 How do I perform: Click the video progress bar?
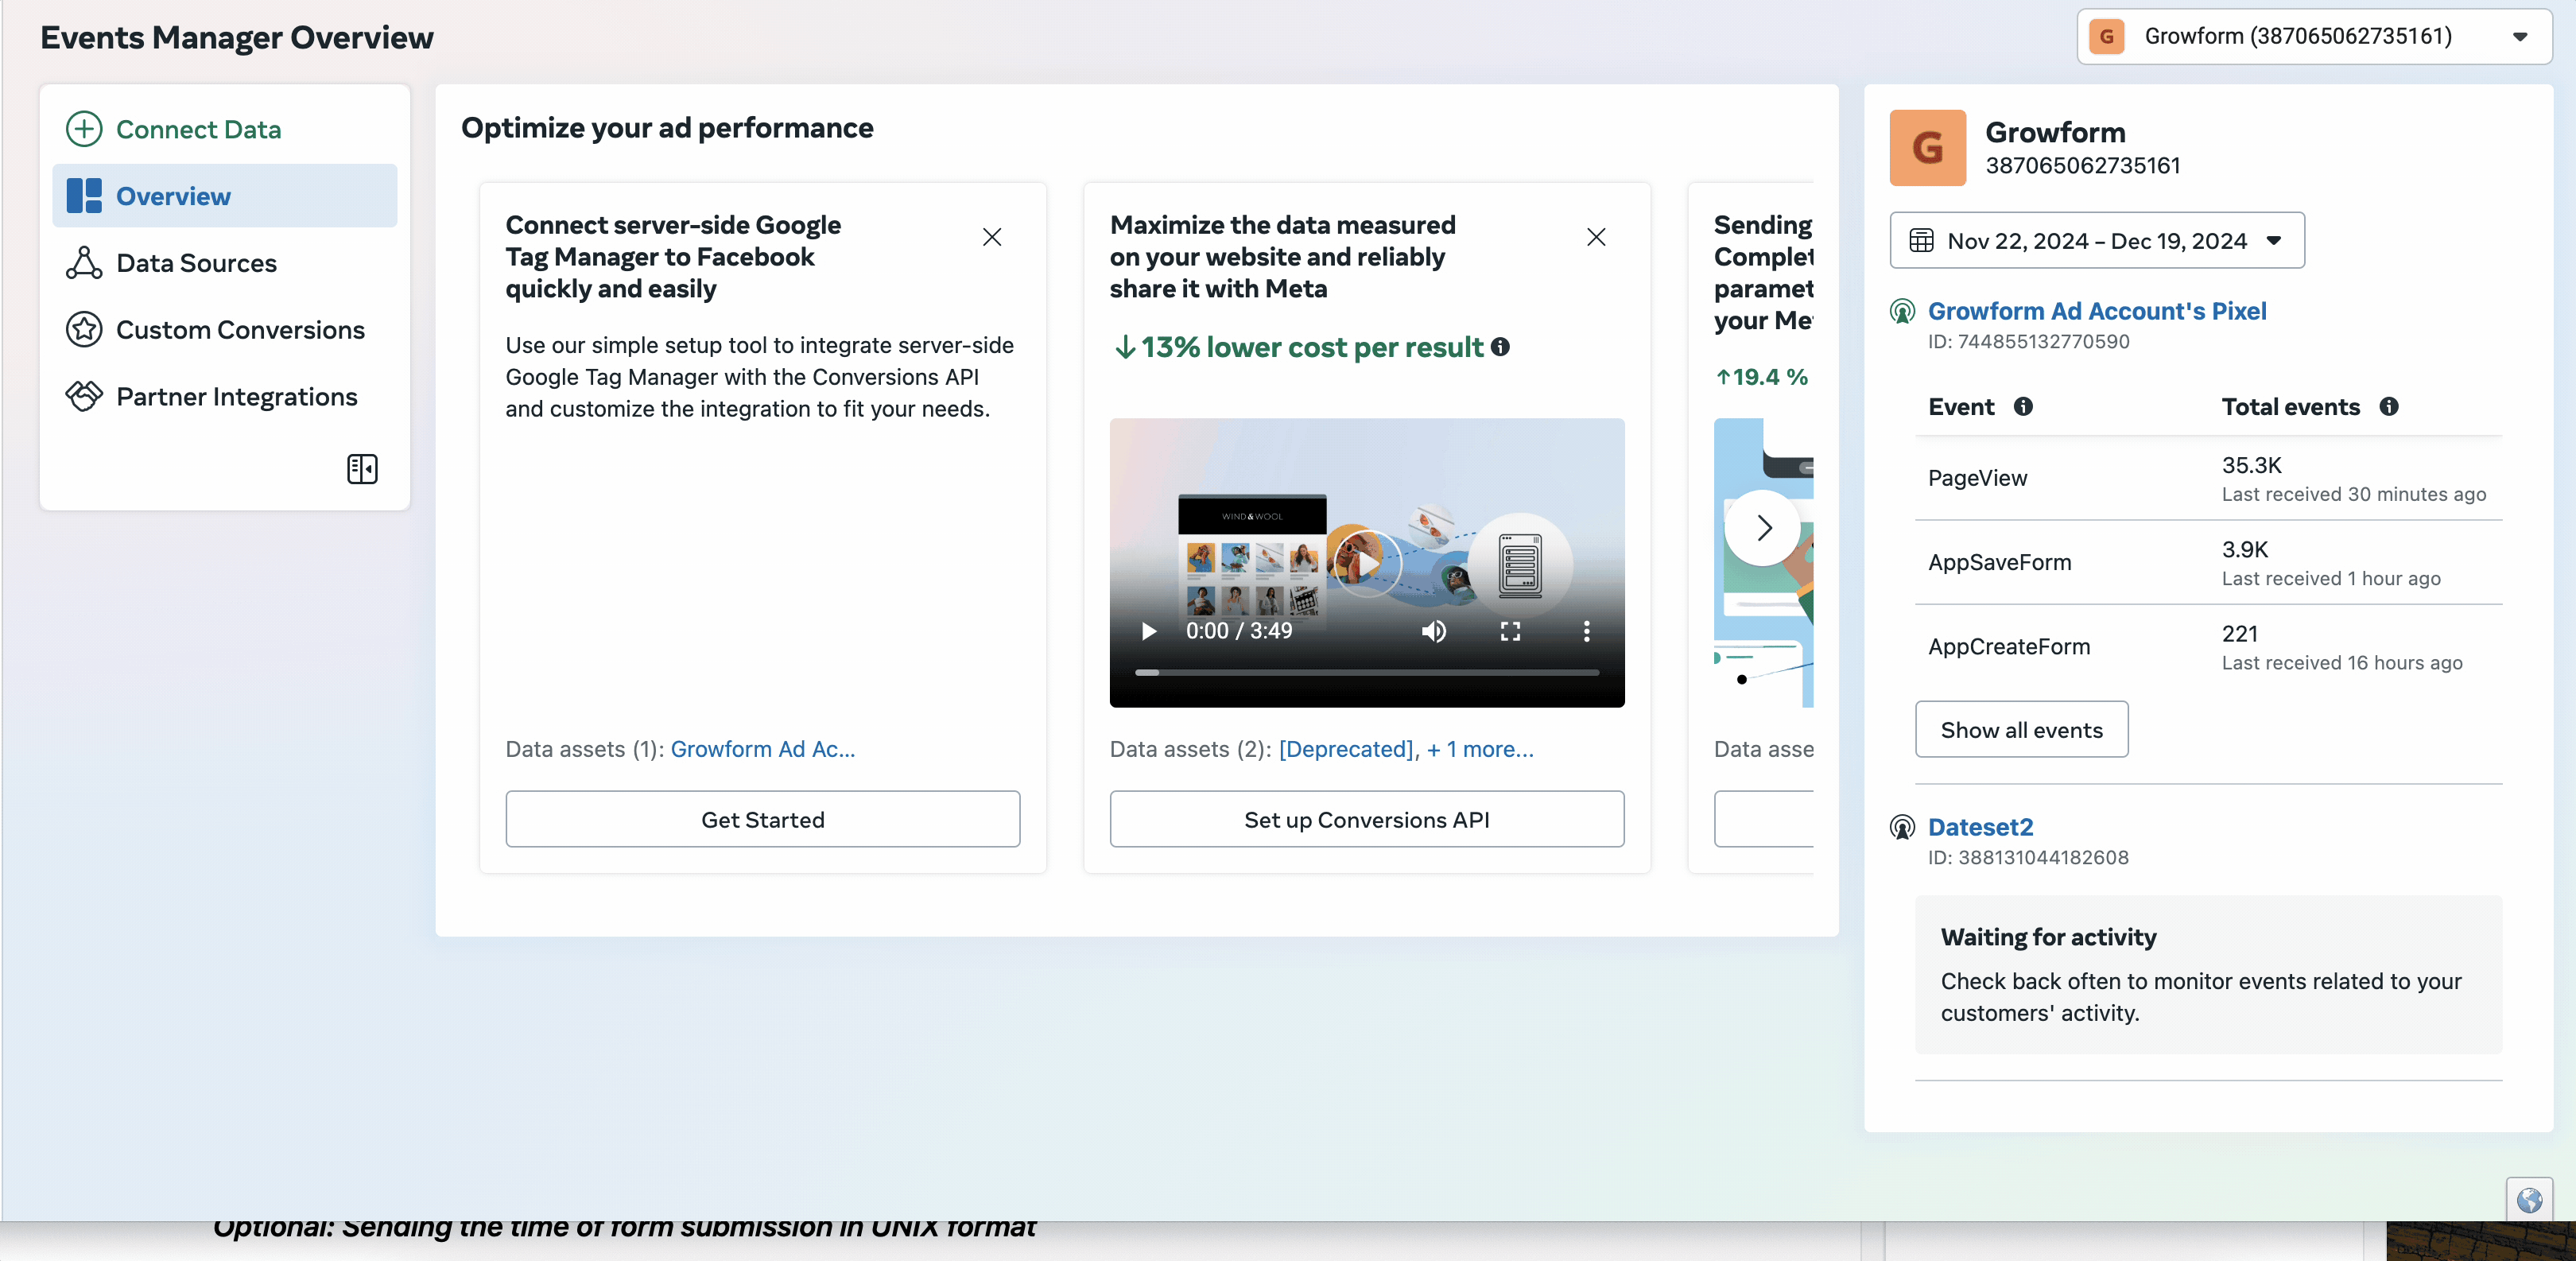coord(1367,672)
